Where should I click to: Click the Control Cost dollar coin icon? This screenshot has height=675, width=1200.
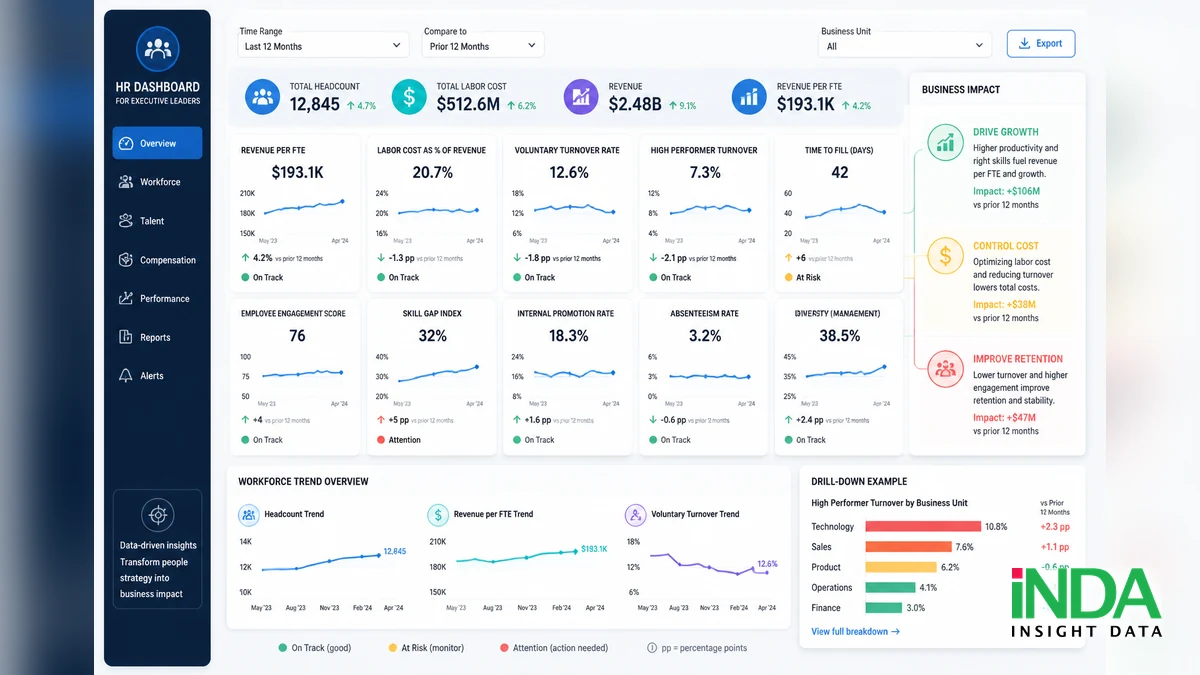pyautogui.click(x=945, y=257)
